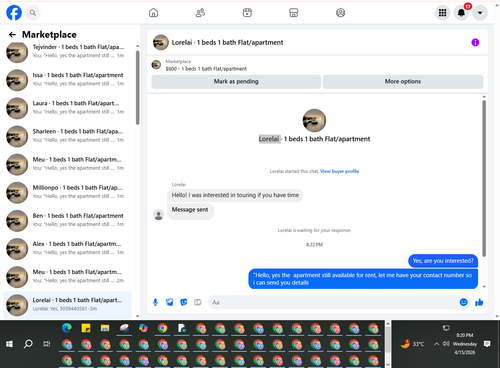Expand the account dropdown arrow
This screenshot has width=500, height=368.
coord(480,13)
